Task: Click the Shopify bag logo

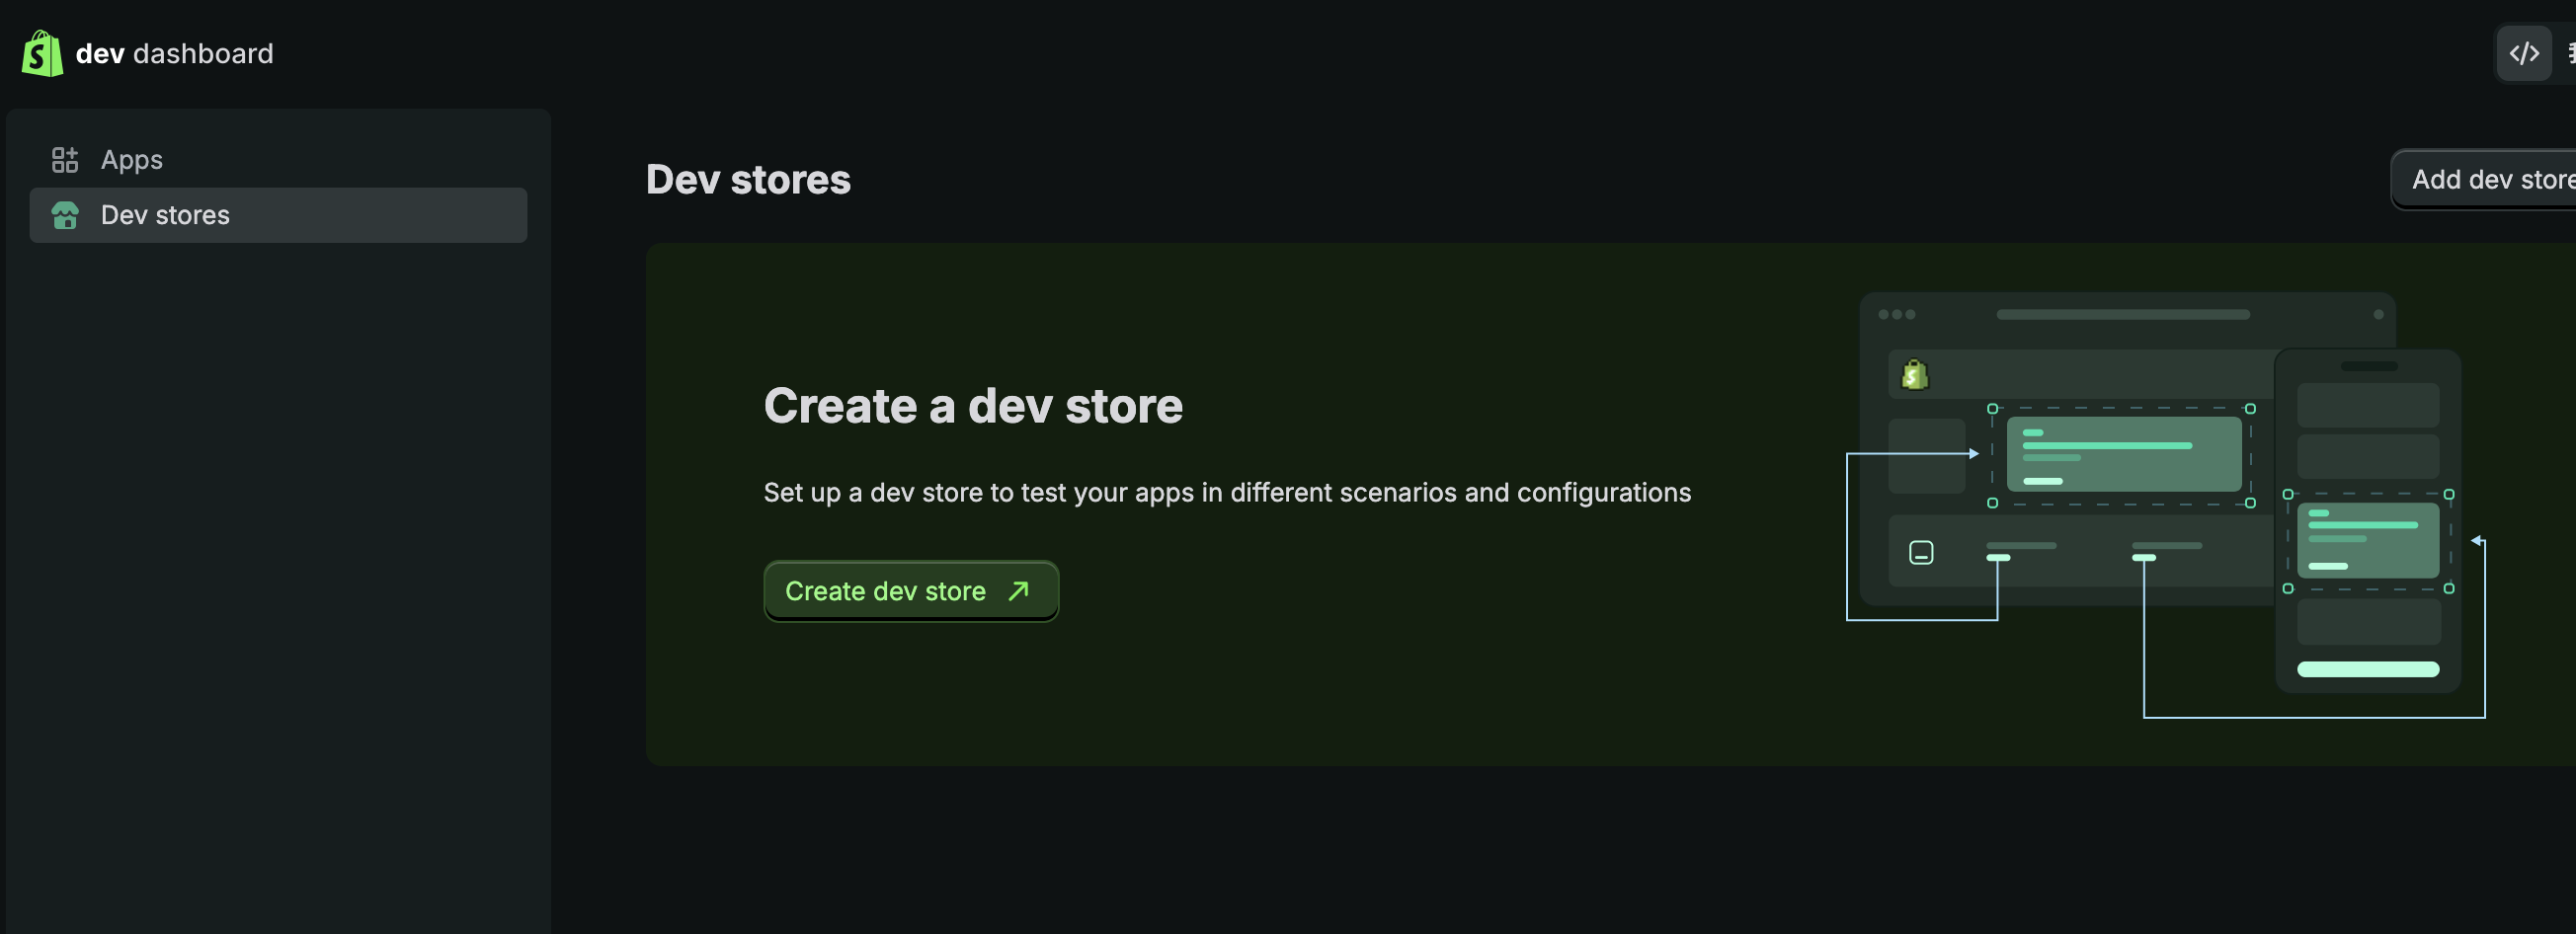Action: point(42,53)
